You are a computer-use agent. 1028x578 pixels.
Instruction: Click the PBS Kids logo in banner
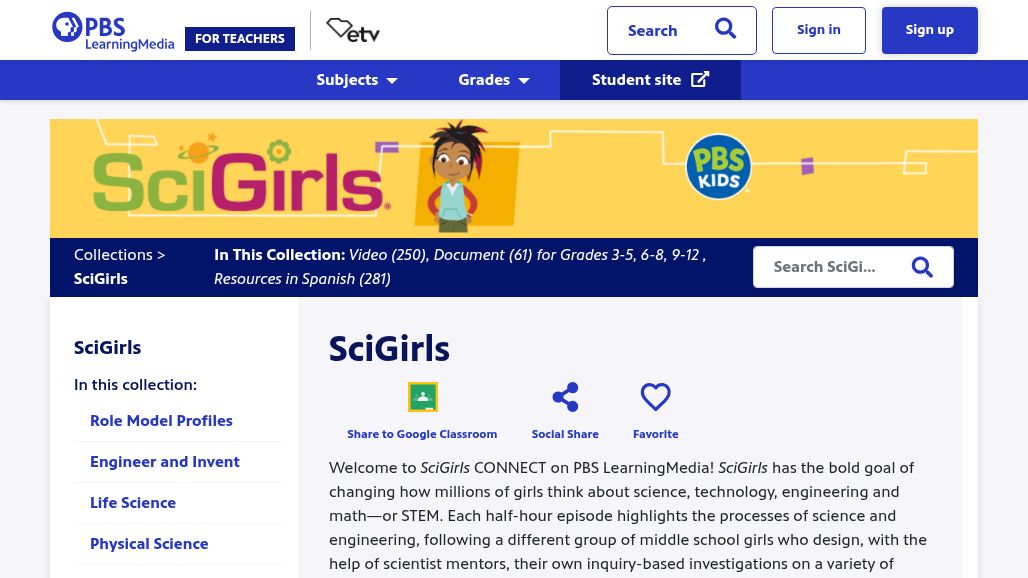tap(718, 167)
